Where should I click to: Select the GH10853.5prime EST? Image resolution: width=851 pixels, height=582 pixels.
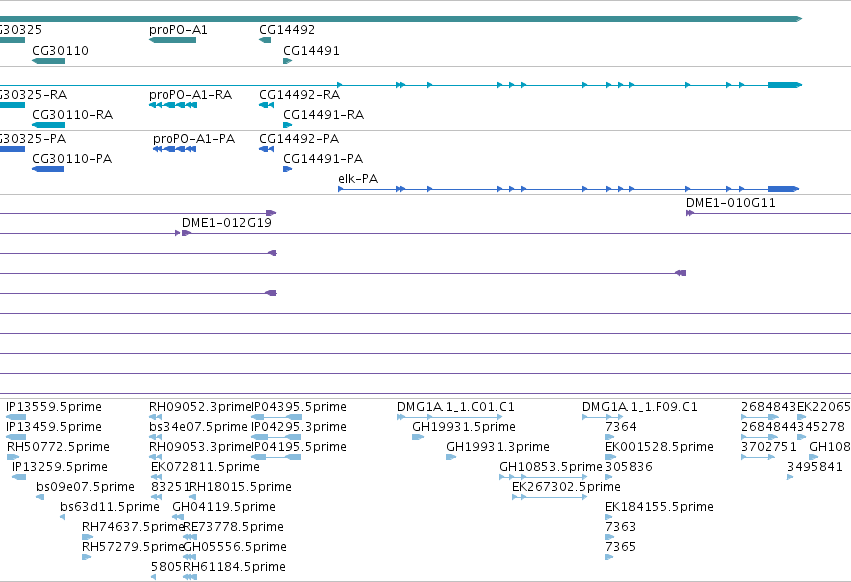click(543, 477)
